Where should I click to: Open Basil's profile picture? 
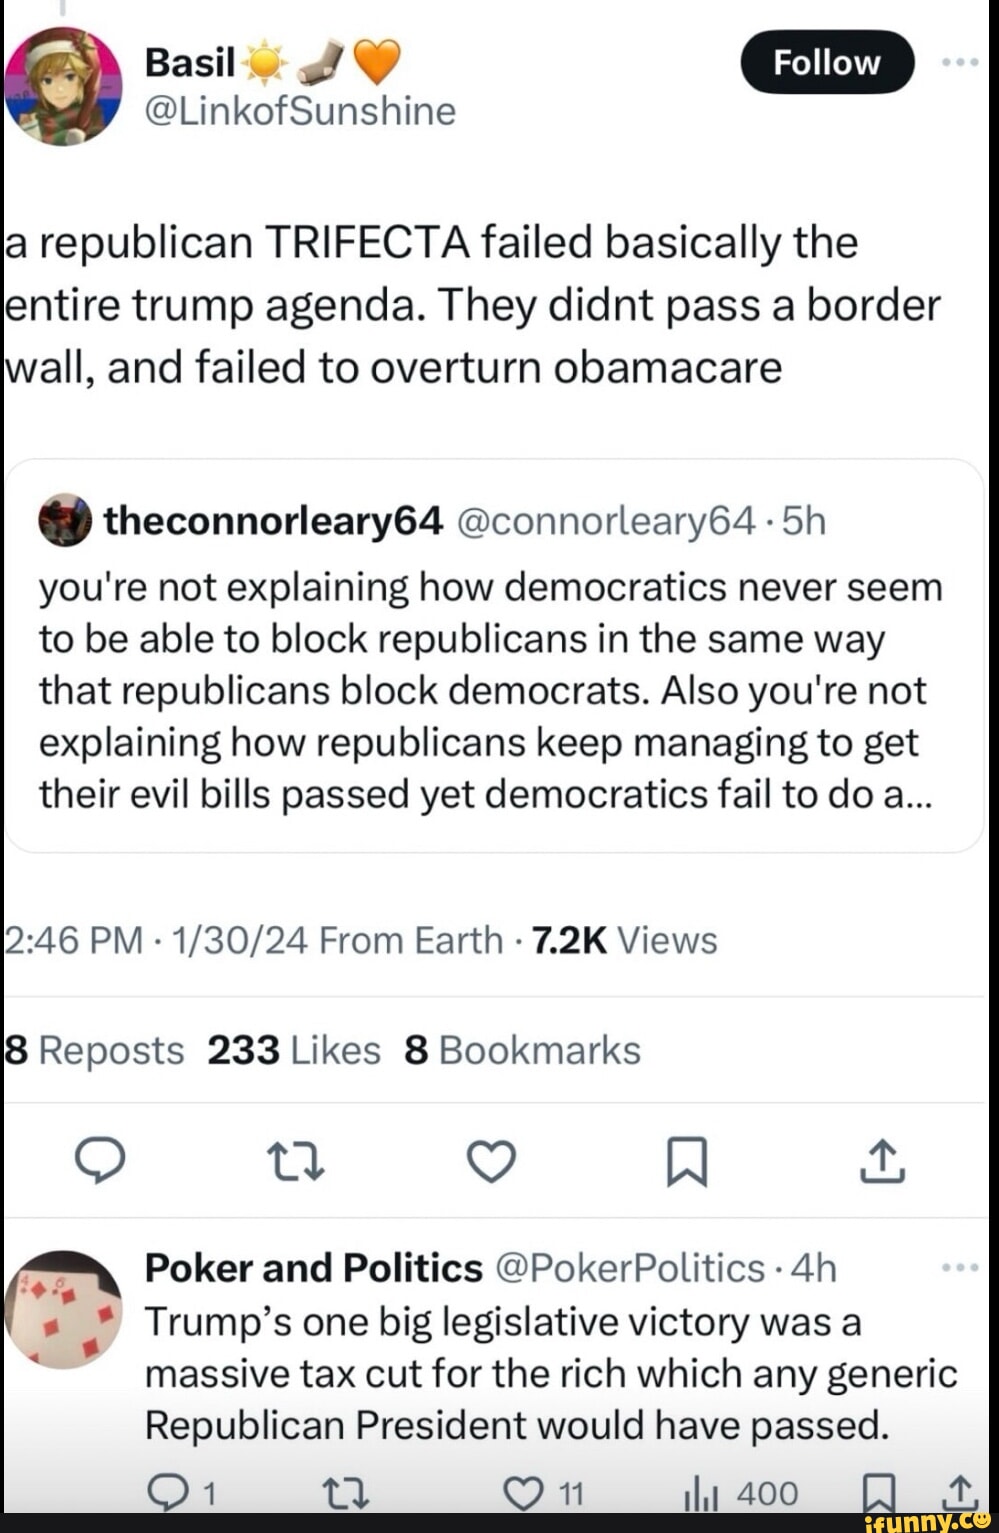[63, 86]
